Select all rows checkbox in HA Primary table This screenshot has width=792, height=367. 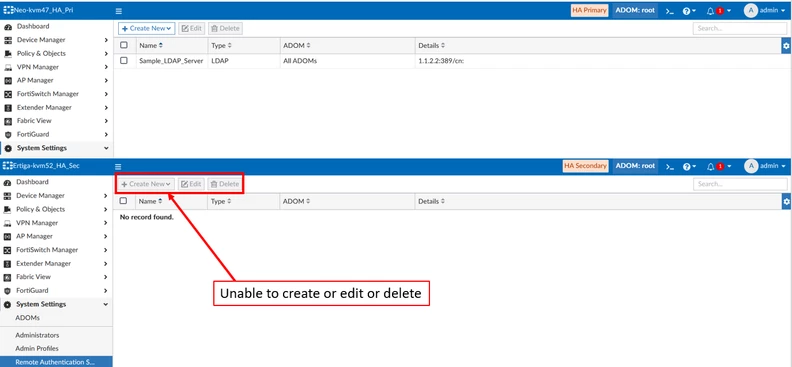pyautogui.click(x=124, y=45)
